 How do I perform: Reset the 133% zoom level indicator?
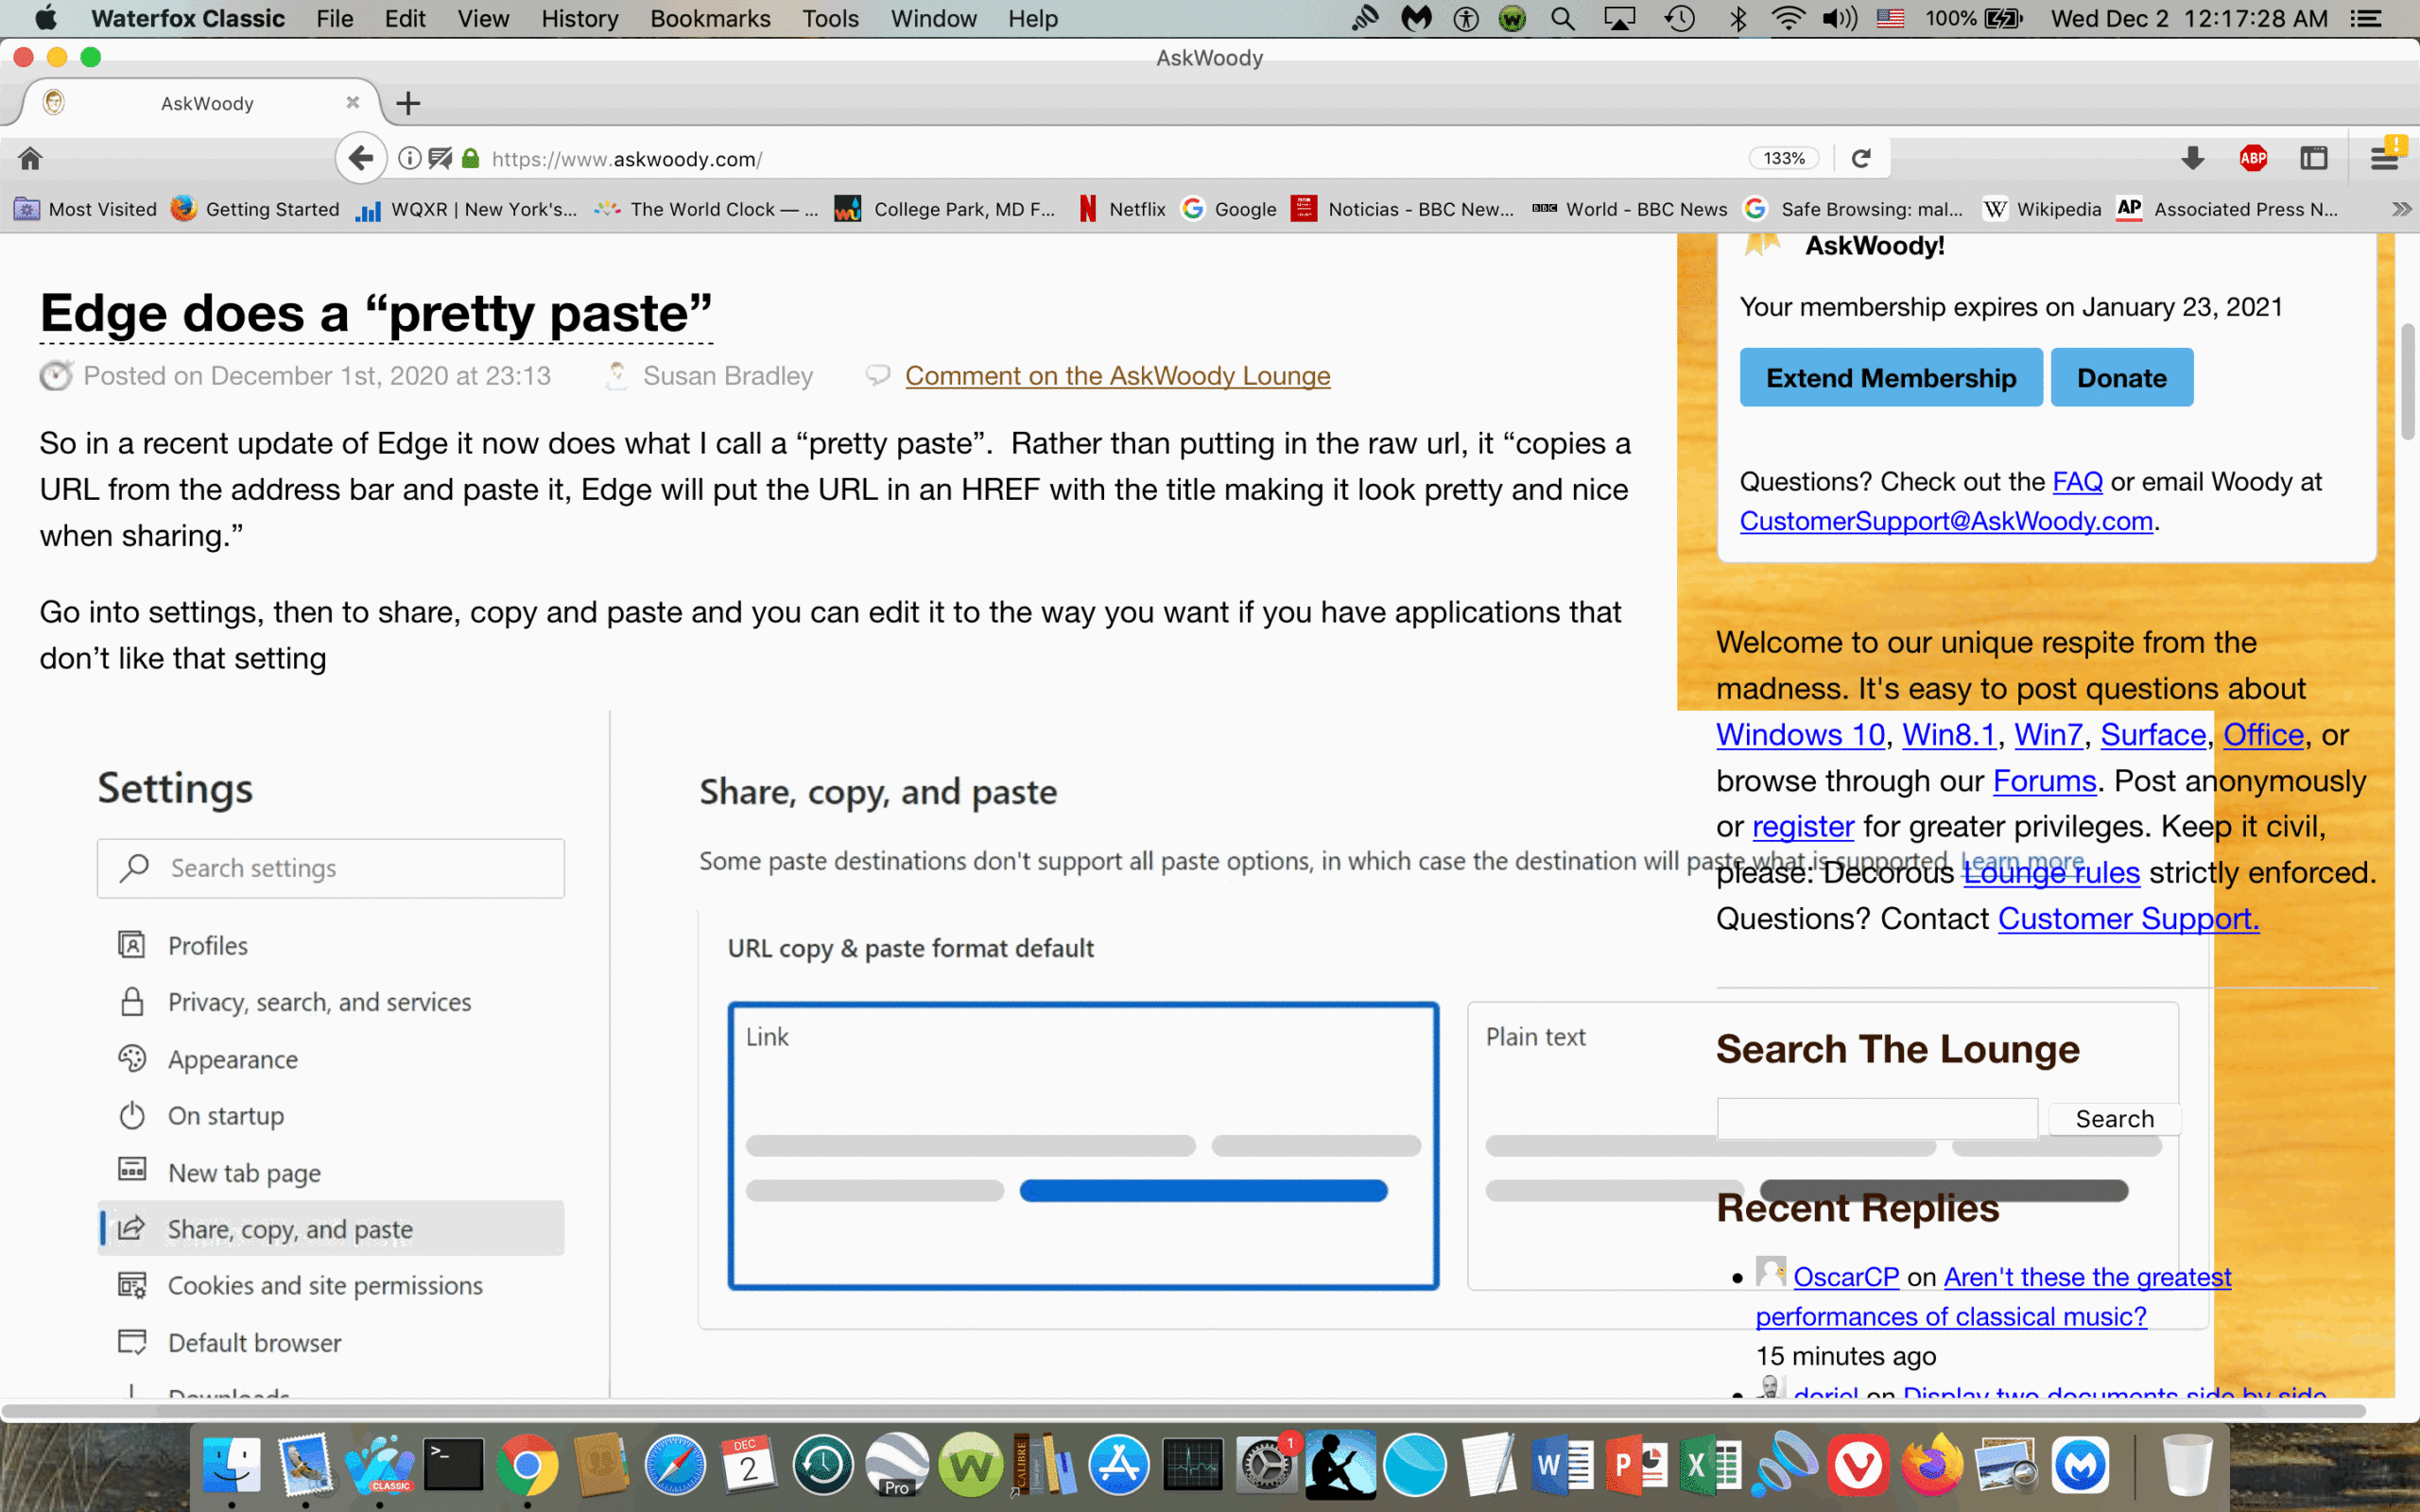1783,158
